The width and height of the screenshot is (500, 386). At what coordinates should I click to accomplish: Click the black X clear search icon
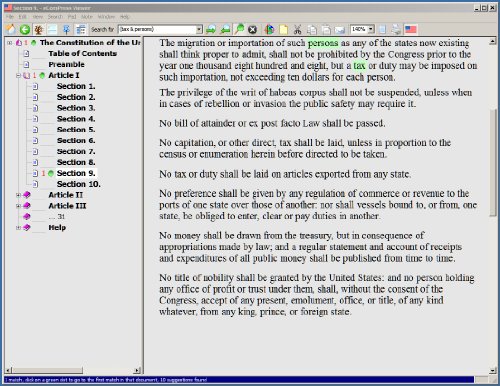point(253,29)
